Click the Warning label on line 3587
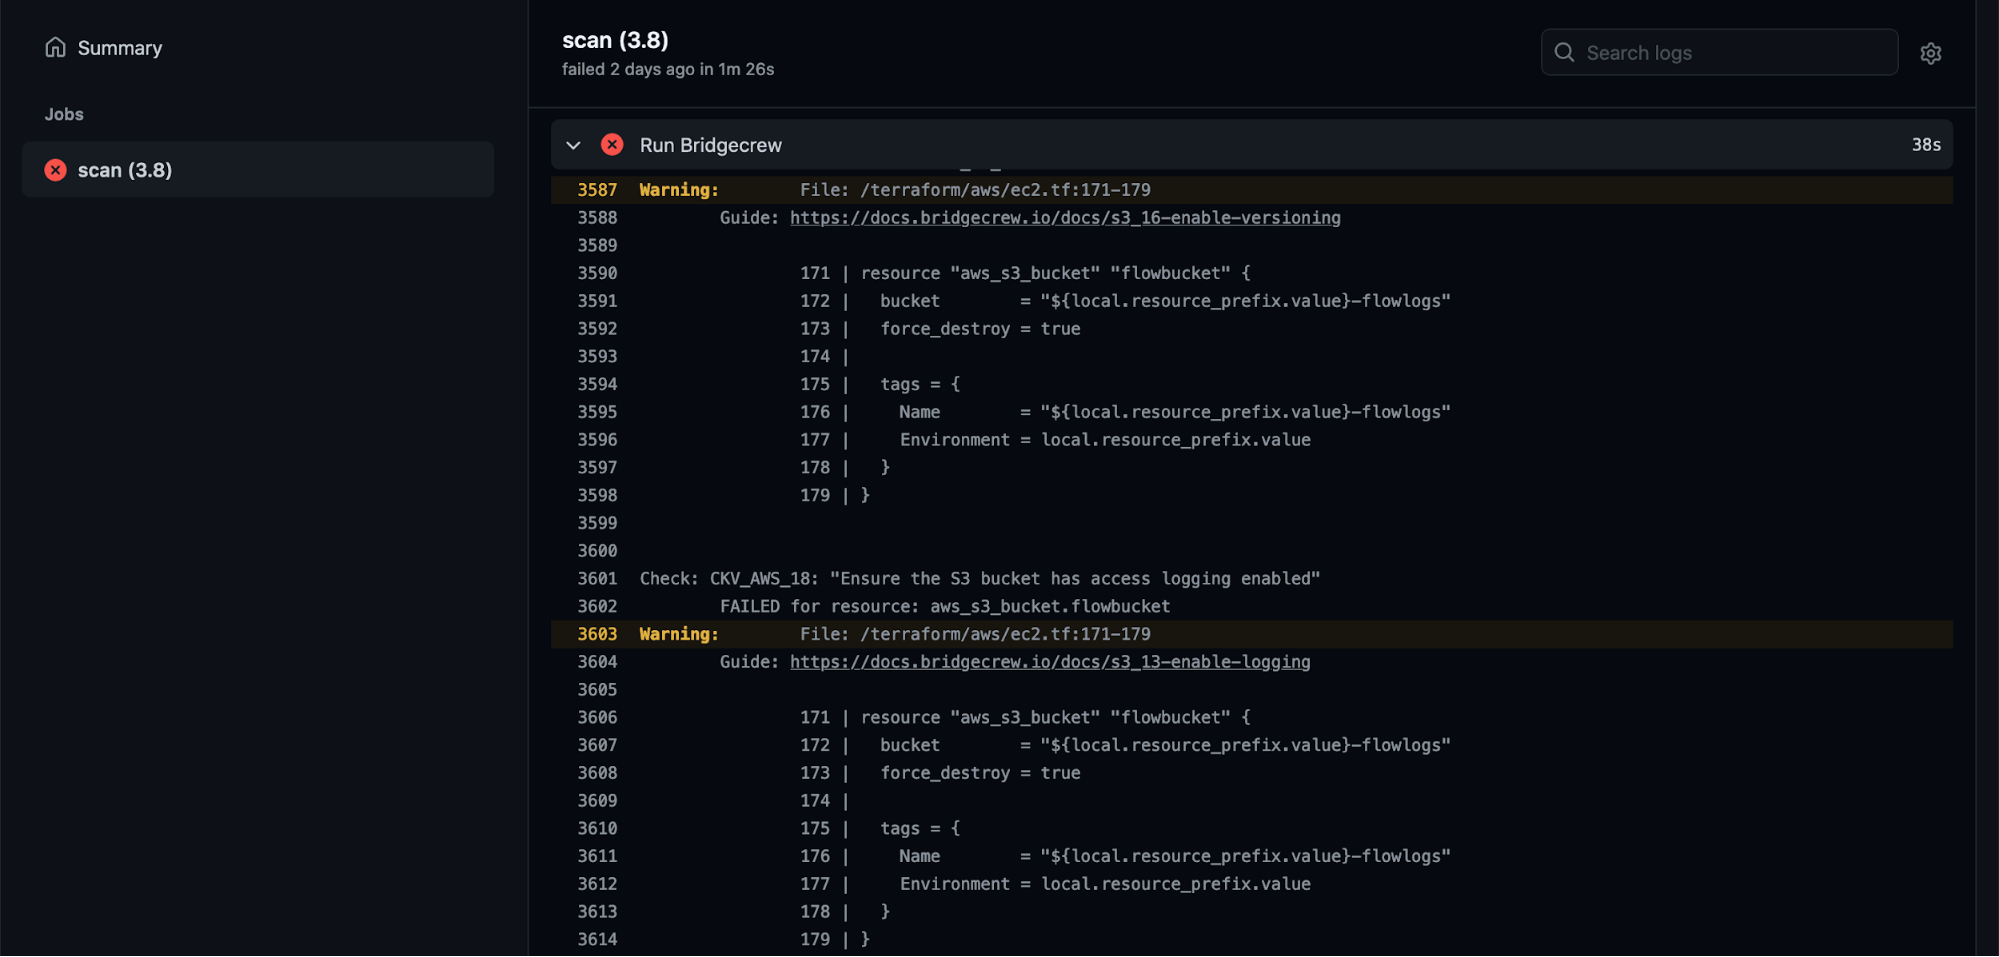This screenshot has width=1999, height=957. (679, 190)
